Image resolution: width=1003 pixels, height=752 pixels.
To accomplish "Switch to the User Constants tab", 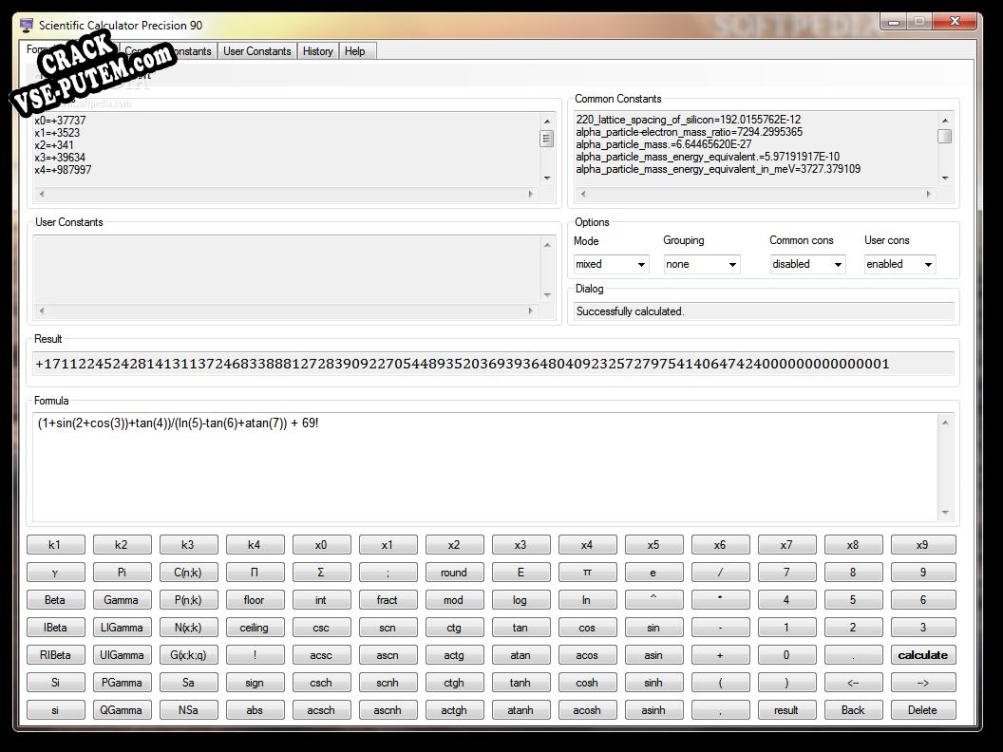I will click(257, 51).
